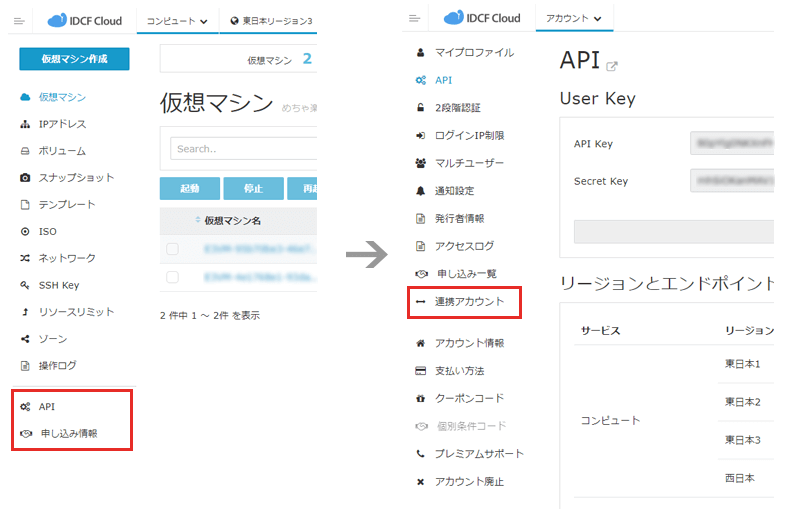Click the SSH Key sidebar icon

[25, 285]
